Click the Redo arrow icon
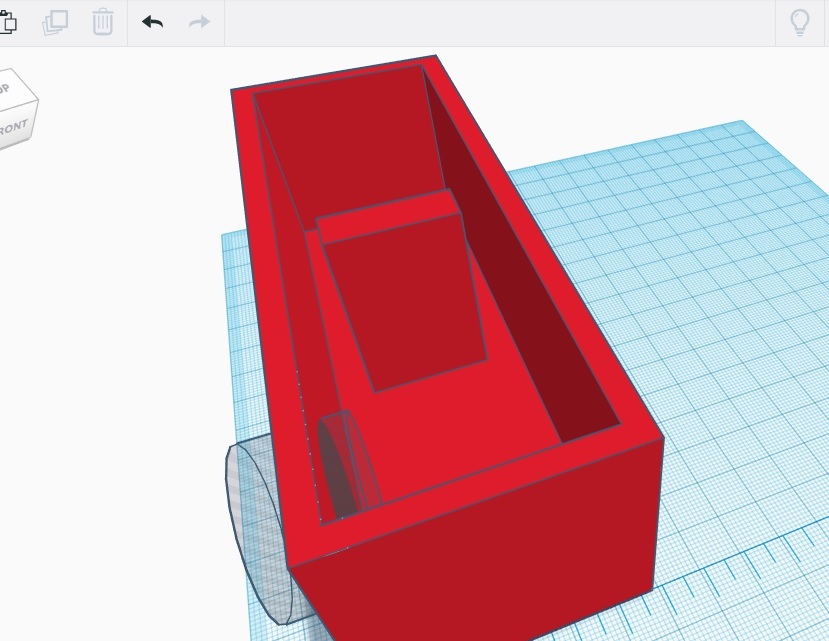Viewport: 829px width, 641px height. click(197, 21)
